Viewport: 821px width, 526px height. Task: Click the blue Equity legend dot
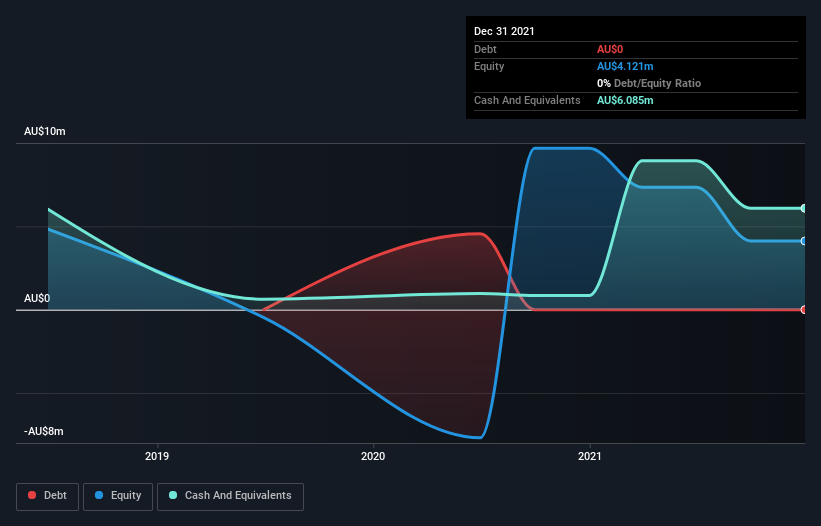tap(99, 495)
